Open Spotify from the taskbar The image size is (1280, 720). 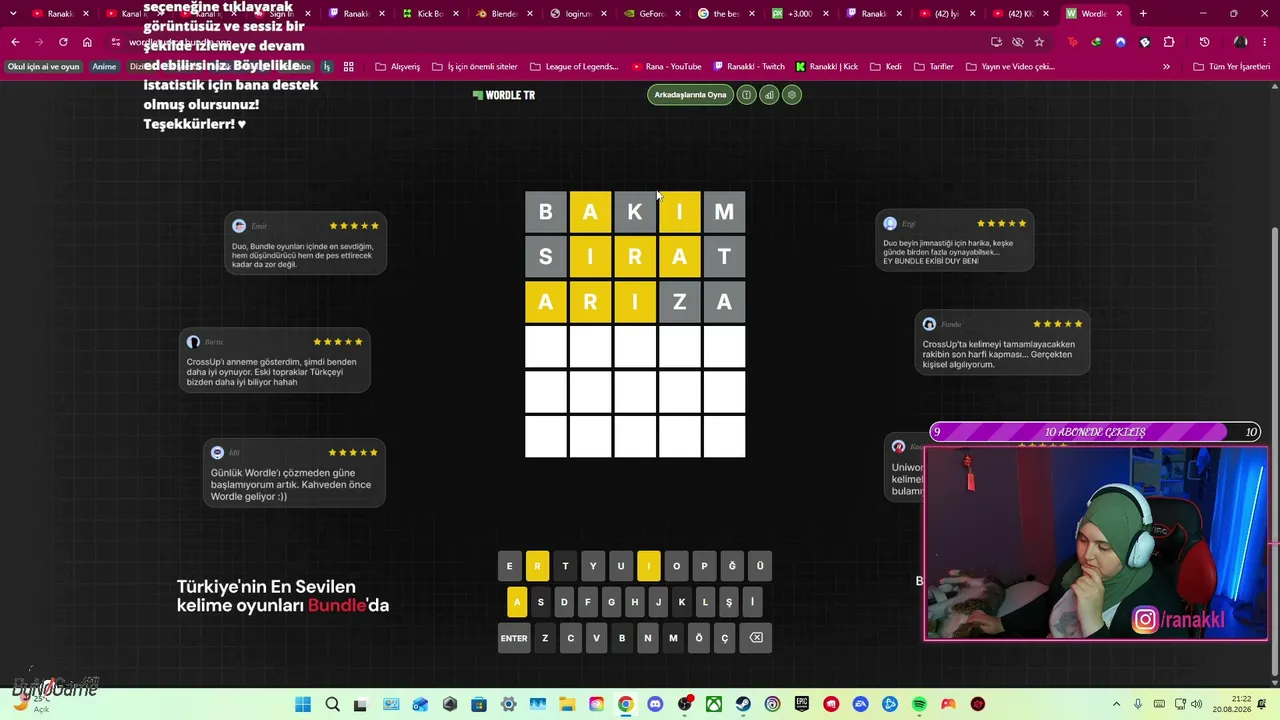point(919,704)
